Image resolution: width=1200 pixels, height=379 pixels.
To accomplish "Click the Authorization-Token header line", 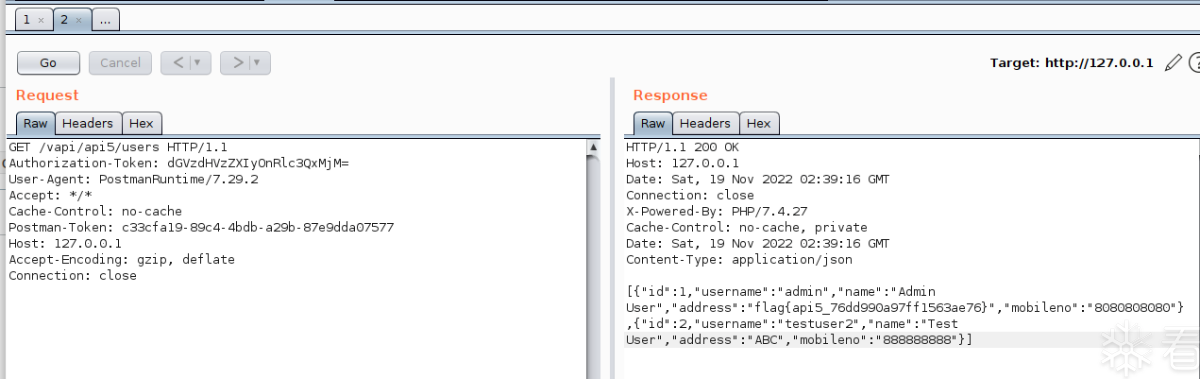I will pyautogui.click(x=178, y=163).
